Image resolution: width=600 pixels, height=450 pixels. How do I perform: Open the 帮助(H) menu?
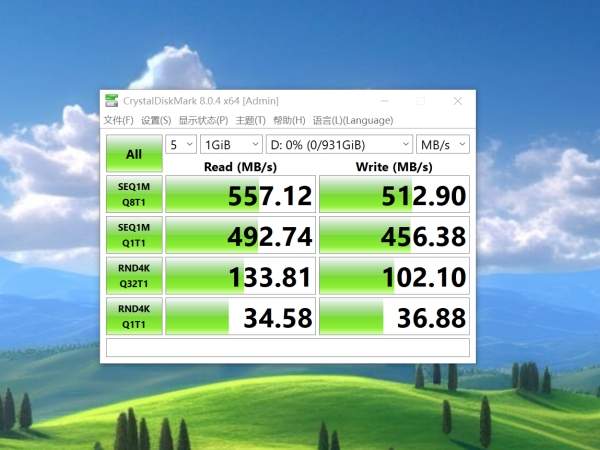[x=289, y=120]
